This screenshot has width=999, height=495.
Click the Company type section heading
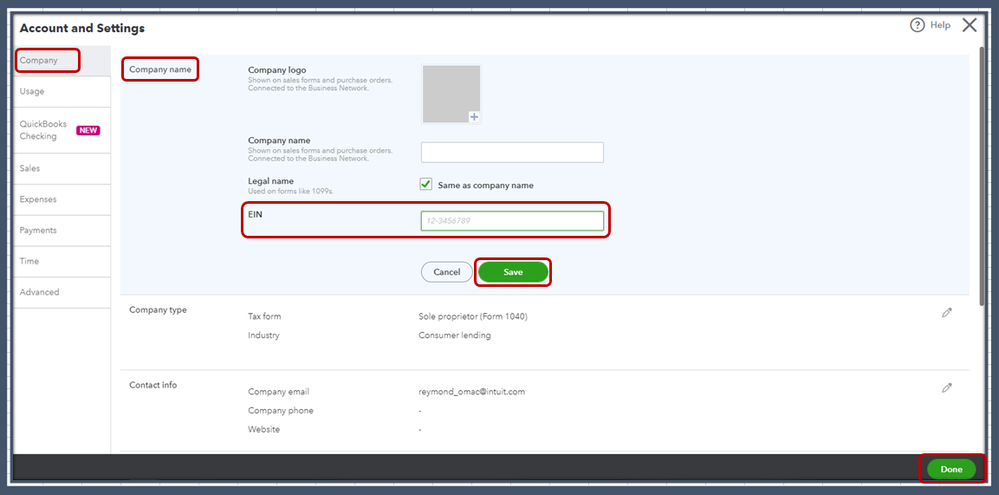[x=158, y=310]
